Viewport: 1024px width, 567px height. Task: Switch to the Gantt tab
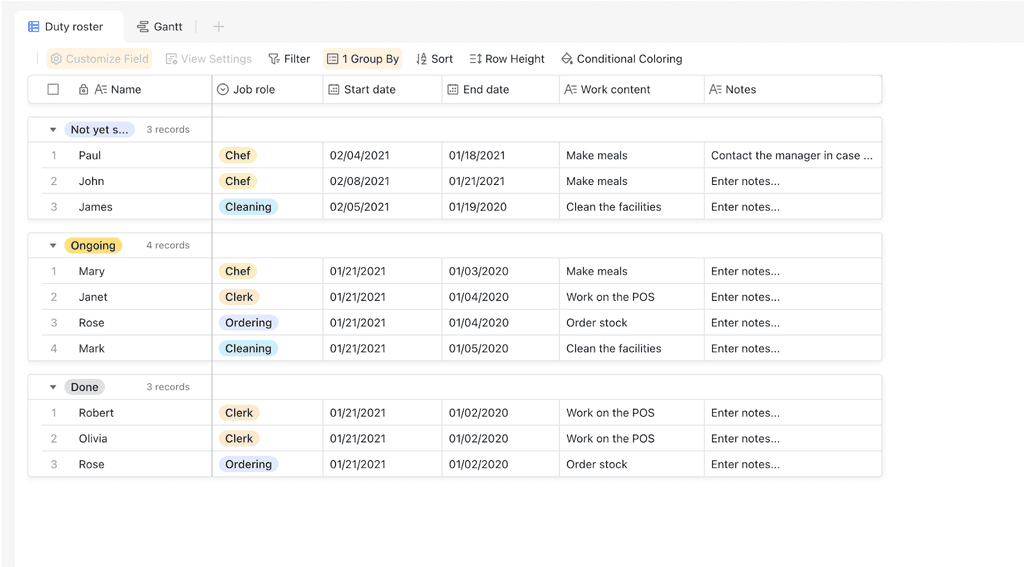point(159,27)
